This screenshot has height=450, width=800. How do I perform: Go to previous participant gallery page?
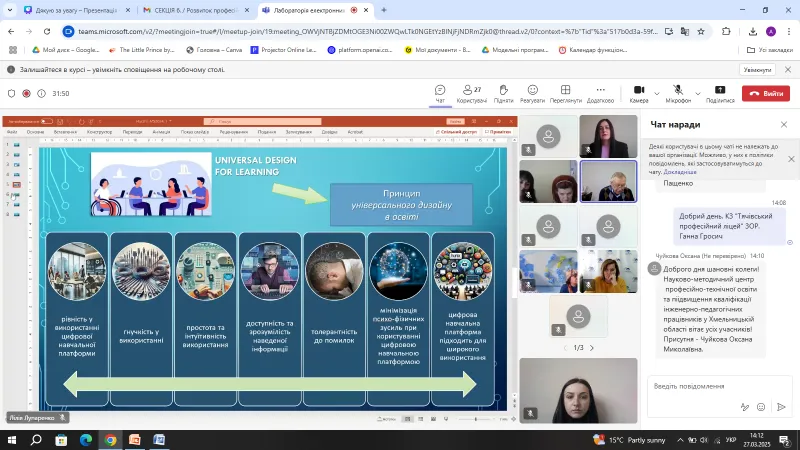click(565, 348)
